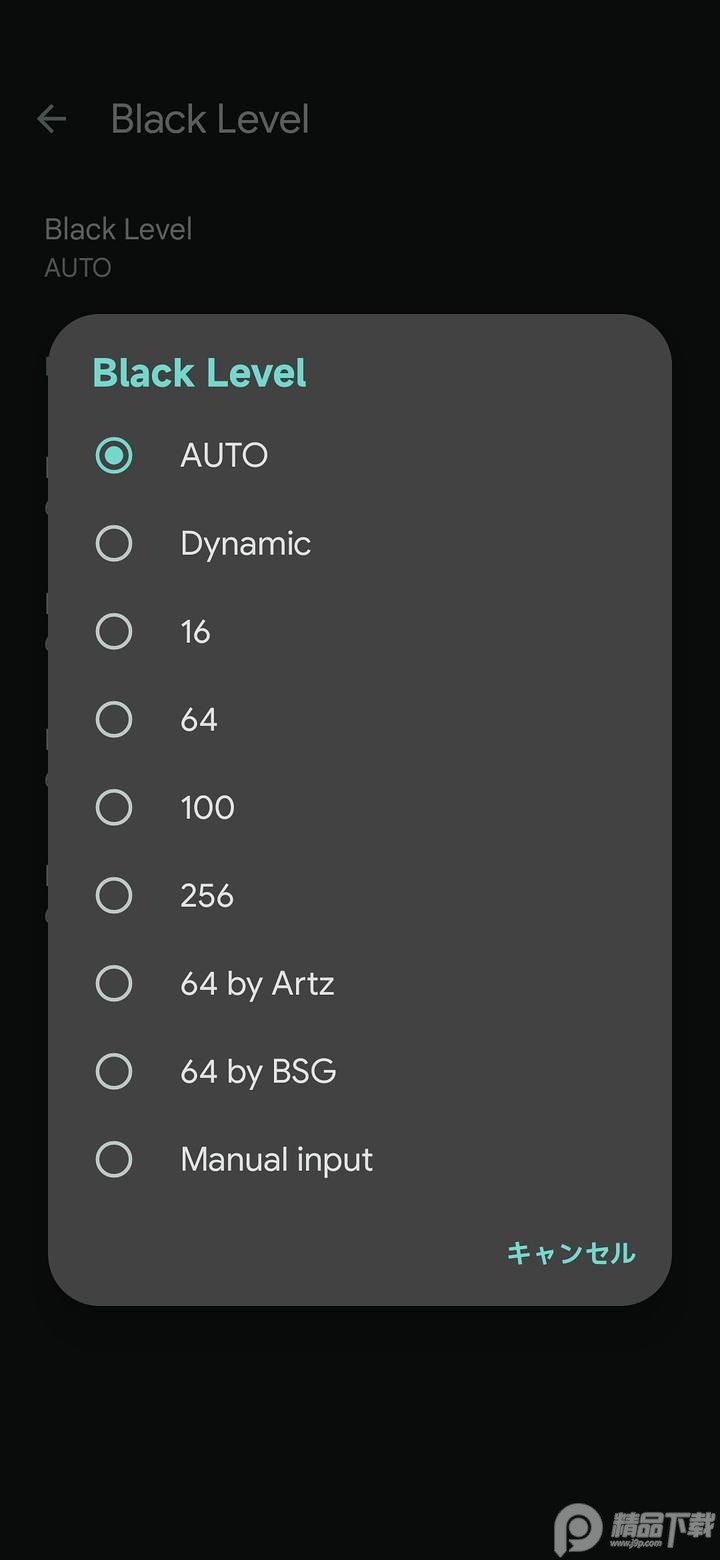The height and width of the screenshot is (1560, 720).
Task: Select the AUTO radio button
Action: (x=114, y=456)
